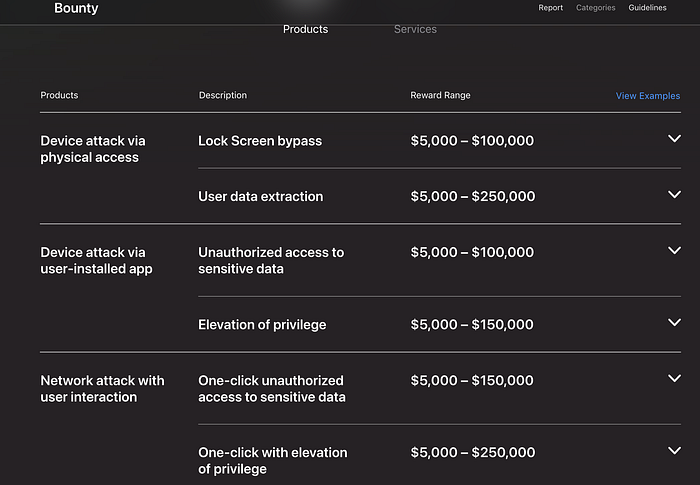Expand the User data extraction row chevron
Image resolution: width=700 pixels, height=485 pixels.
[x=674, y=195]
